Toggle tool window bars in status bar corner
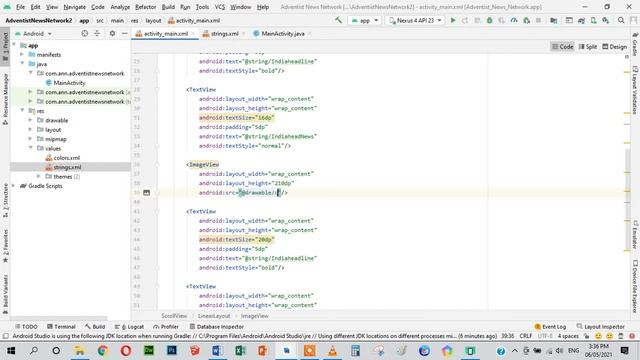 (5, 336)
